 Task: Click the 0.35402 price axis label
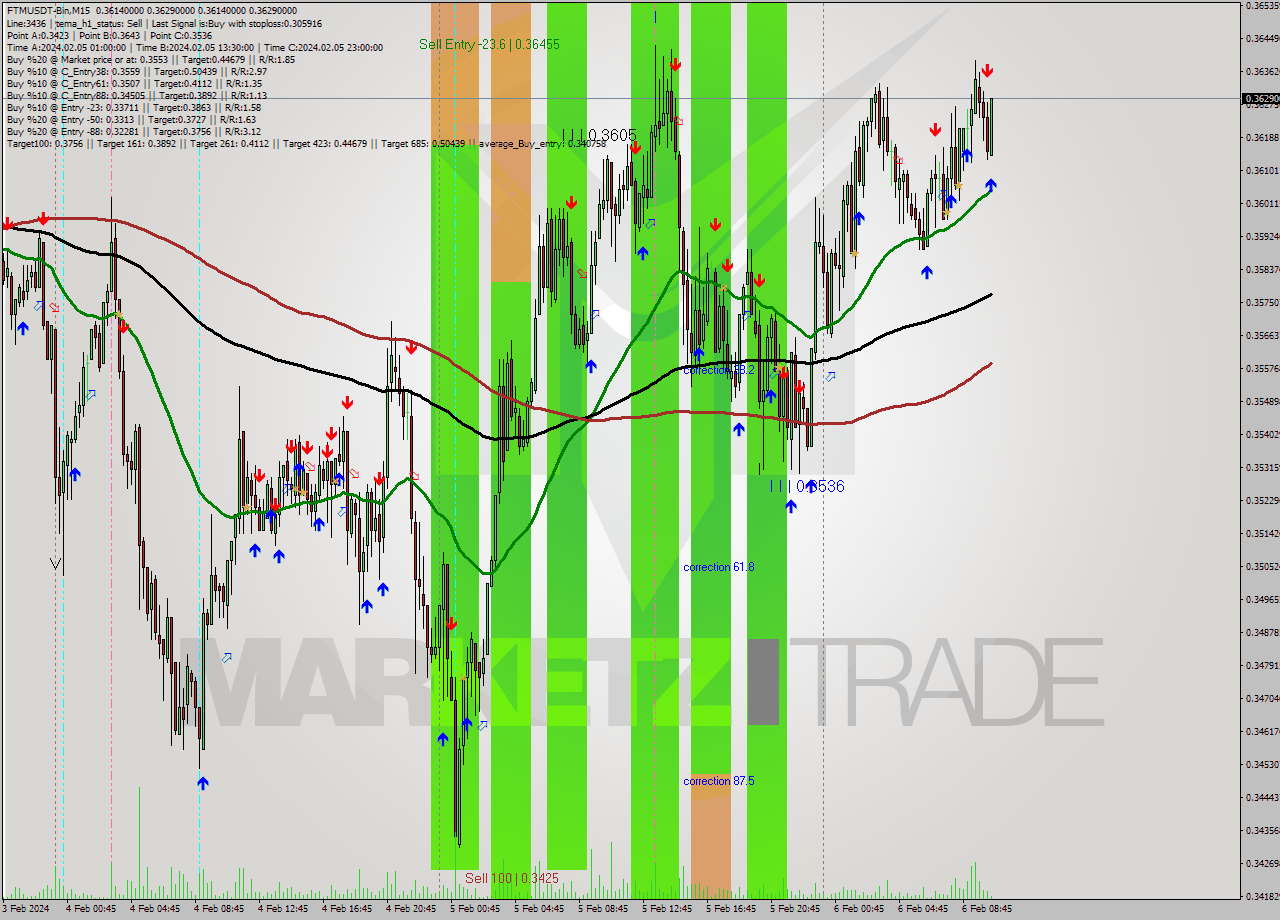tap(1263, 434)
